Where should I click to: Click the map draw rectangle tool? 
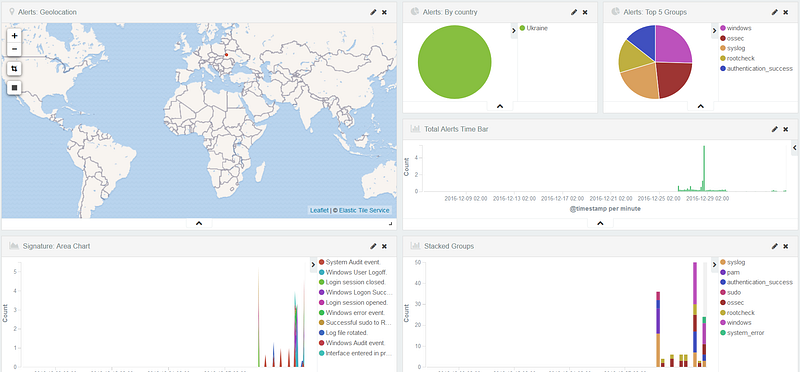coord(14,88)
